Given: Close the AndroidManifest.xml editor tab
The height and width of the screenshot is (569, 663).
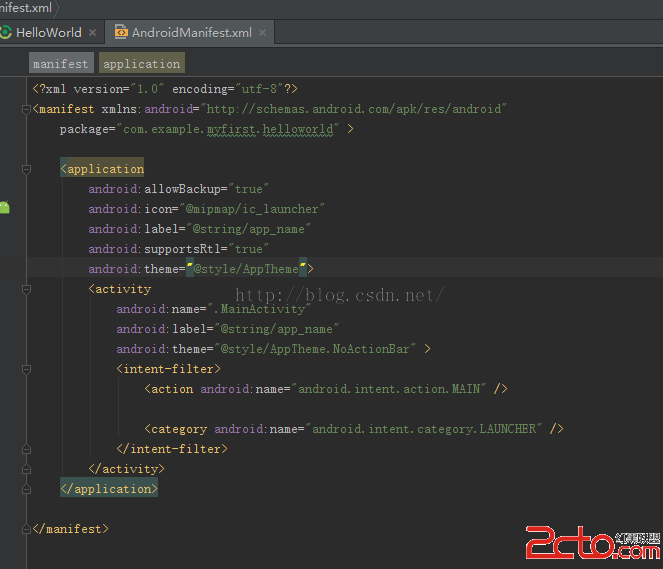Looking at the screenshot, I should tap(262, 33).
